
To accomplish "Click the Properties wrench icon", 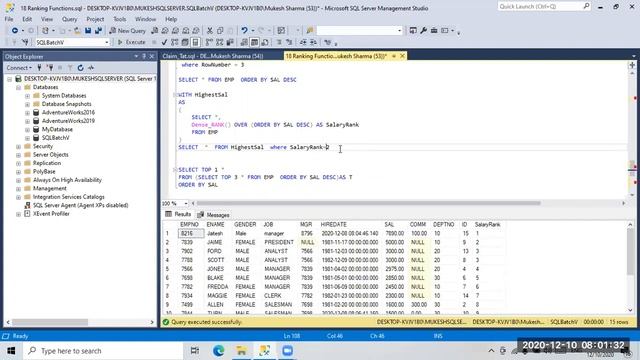I will coord(423,31).
